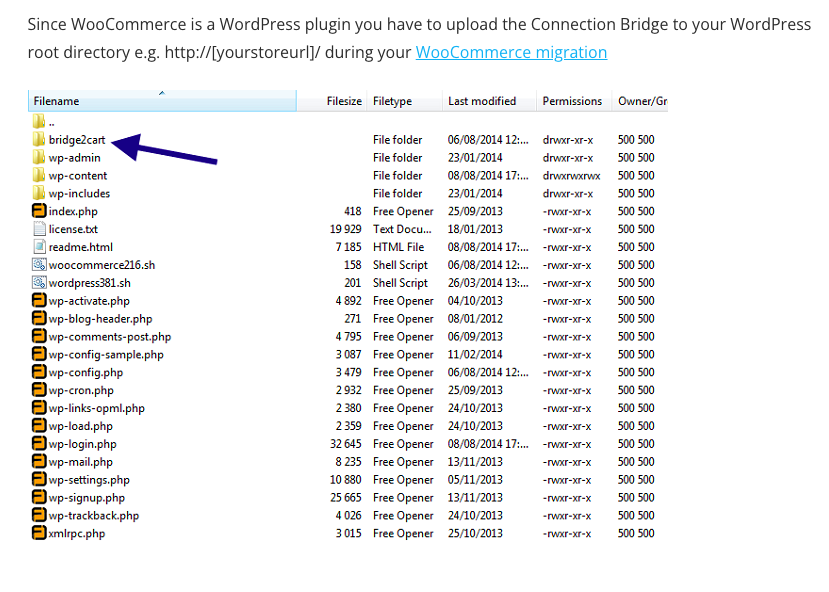Open the WooCommerce migration link
Image resolution: width=829 pixels, height=592 pixels.
[511, 52]
